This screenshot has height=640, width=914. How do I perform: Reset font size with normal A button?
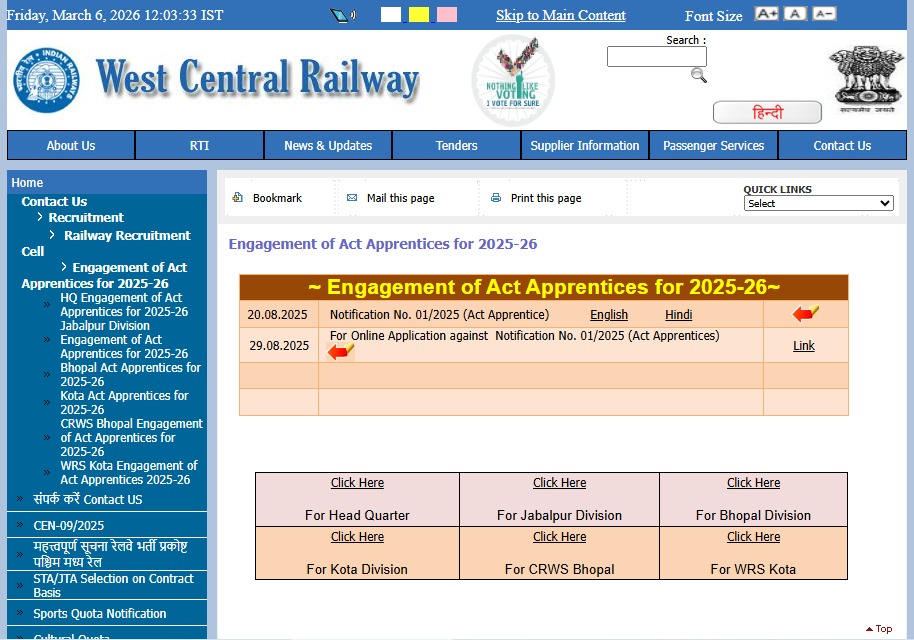[x=795, y=14]
